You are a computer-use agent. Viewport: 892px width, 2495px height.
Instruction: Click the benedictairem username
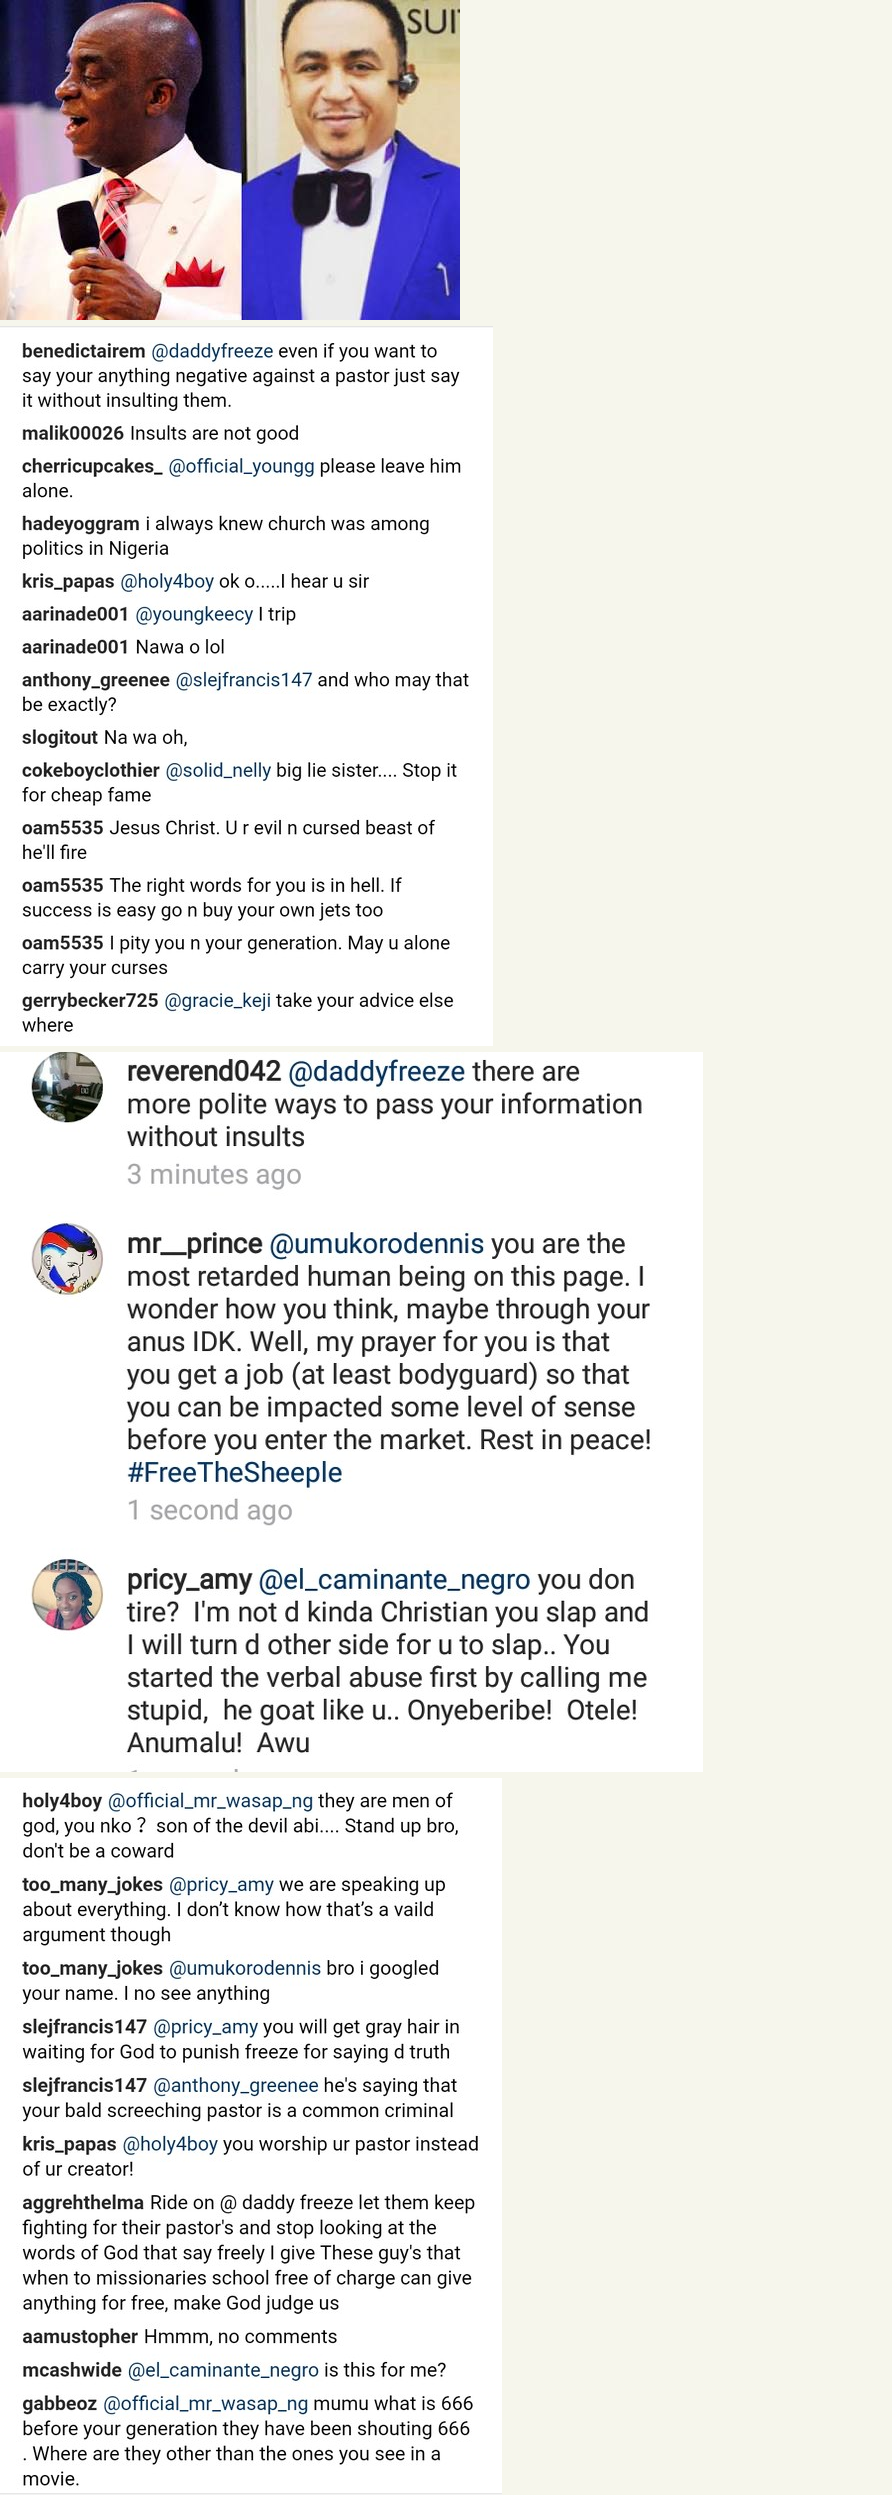coord(83,351)
